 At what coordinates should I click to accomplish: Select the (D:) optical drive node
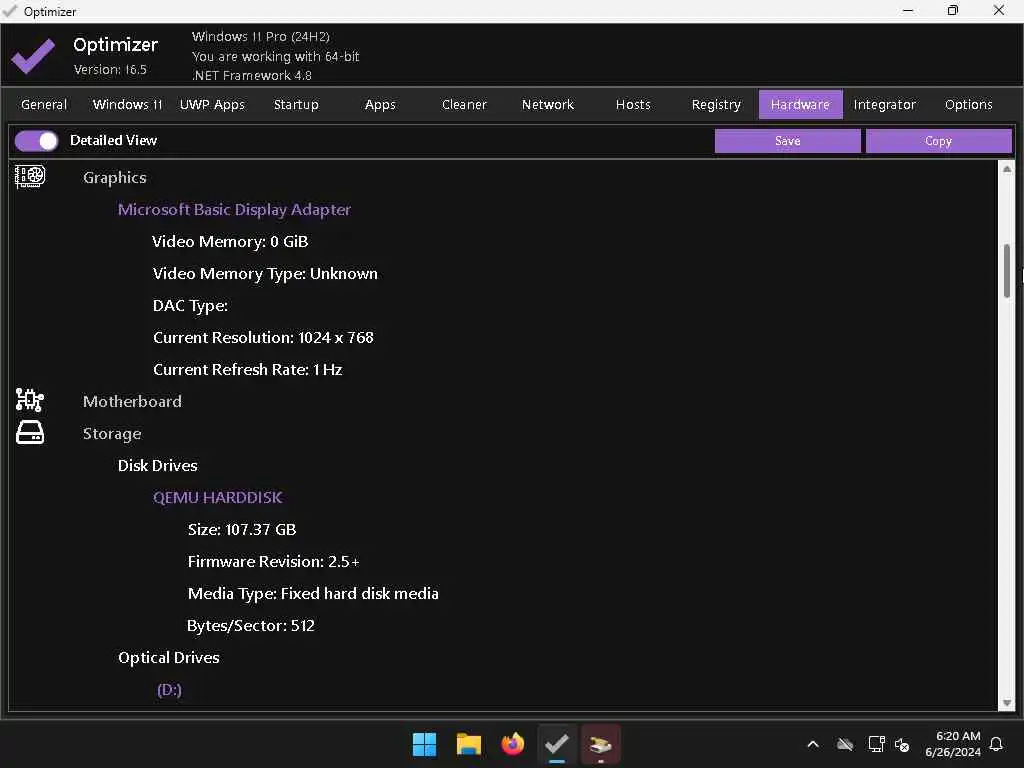pos(169,690)
